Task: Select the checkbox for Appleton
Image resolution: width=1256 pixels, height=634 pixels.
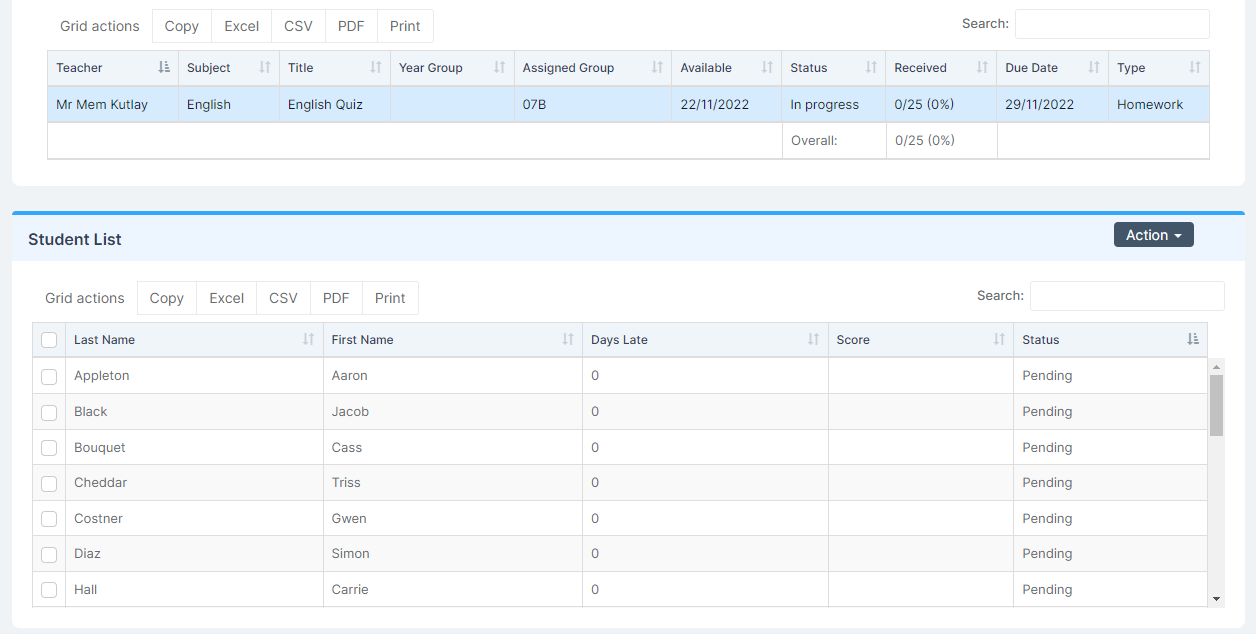Action: pyautogui.click(x=49, y=377)
